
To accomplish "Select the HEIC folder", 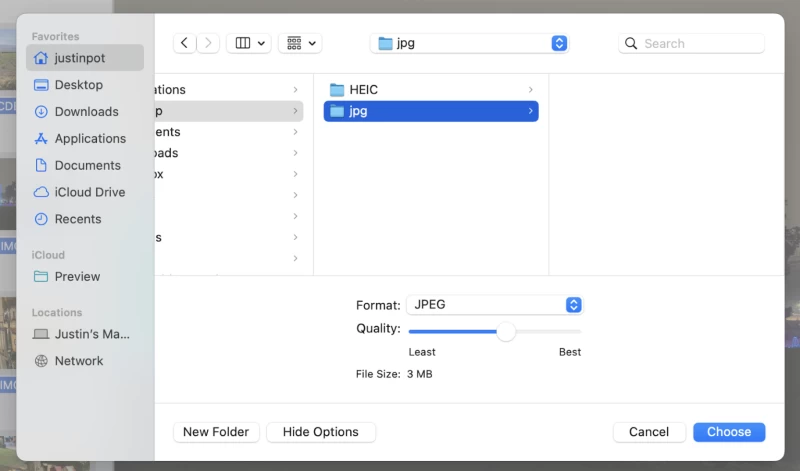I will pyautogui.click(x=363, y=90).
